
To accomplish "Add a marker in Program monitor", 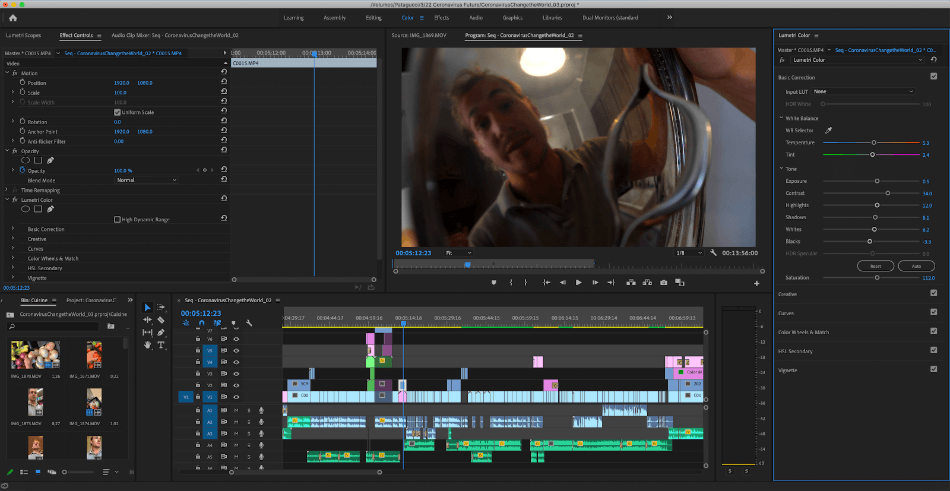I will click(x=494, y=282).
